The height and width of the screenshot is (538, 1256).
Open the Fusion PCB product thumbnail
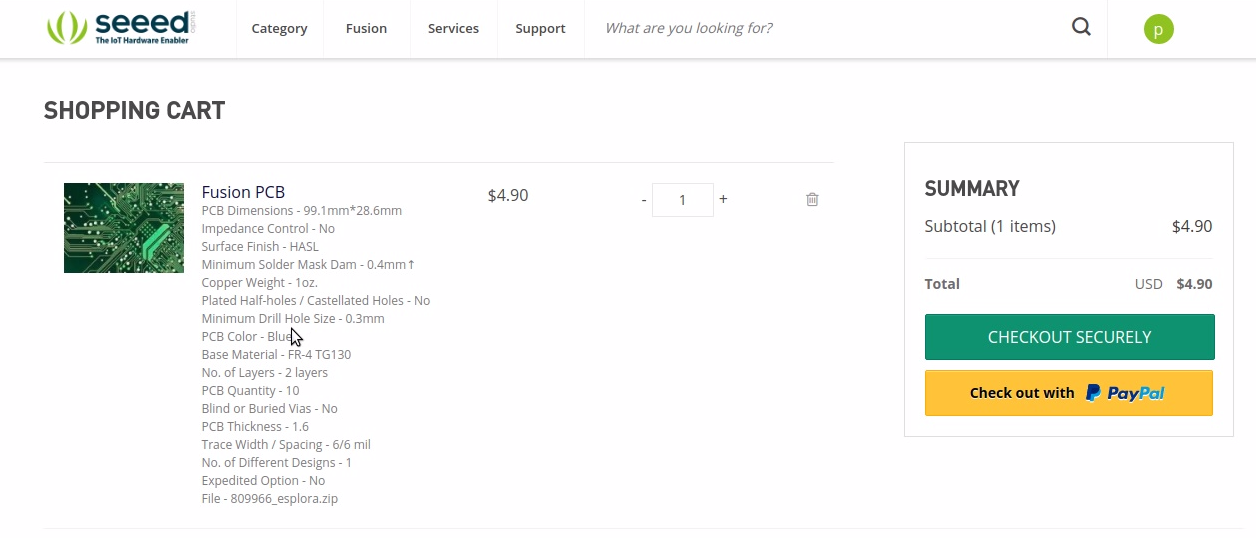click(124, 228)
